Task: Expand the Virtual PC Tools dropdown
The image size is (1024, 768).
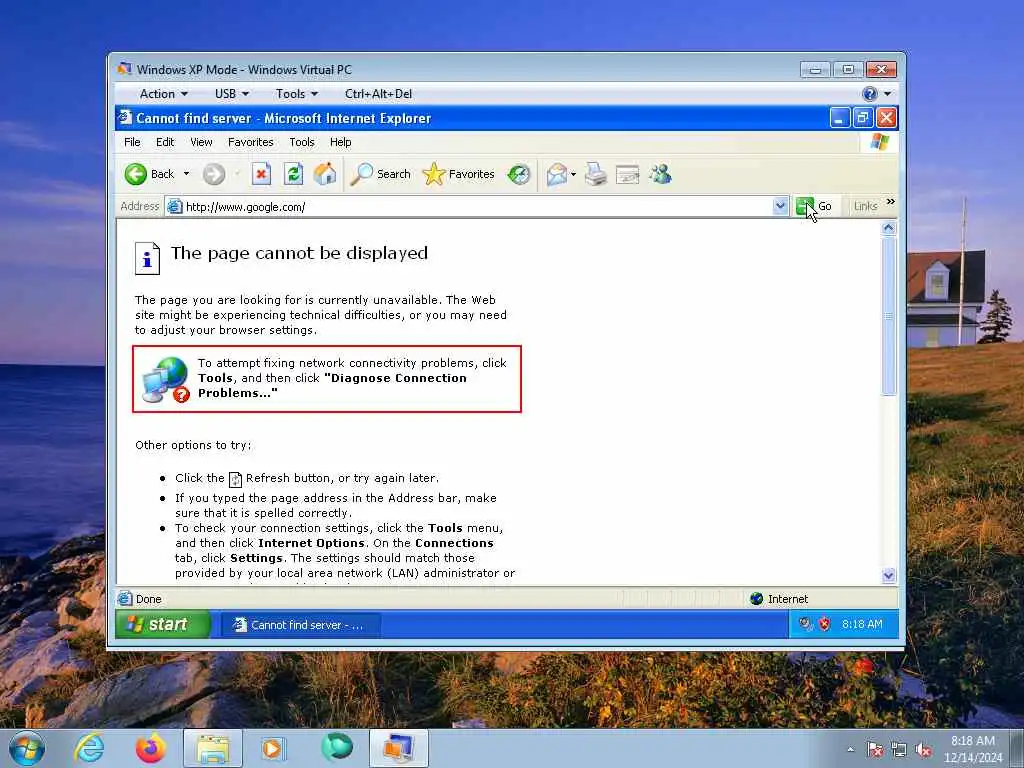Action: coord(297,94)
